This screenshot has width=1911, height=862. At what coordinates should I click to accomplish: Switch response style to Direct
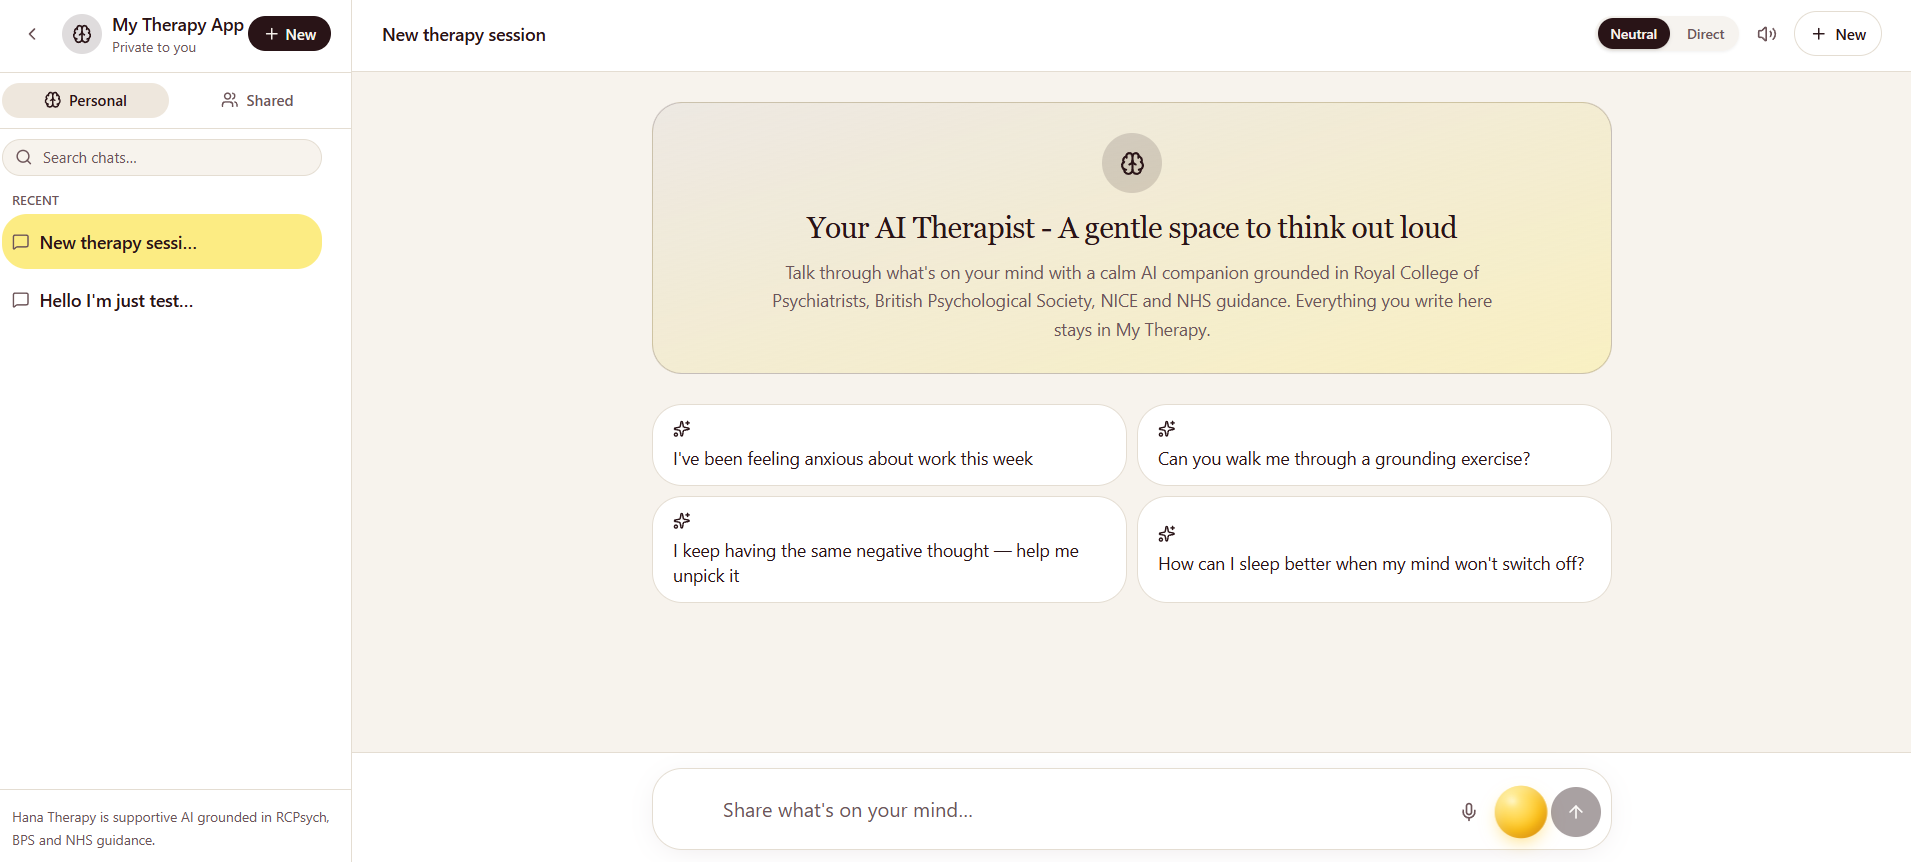tap(1705, 33)
